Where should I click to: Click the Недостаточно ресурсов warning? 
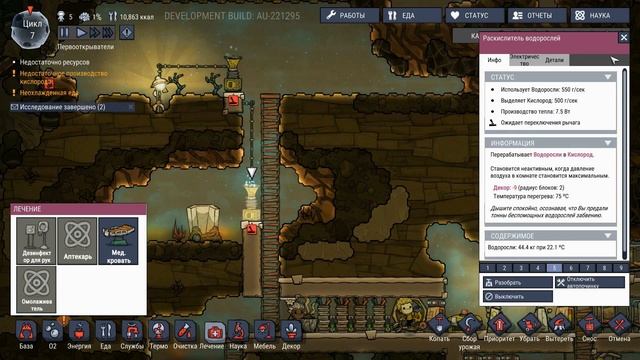pos(54,62)
